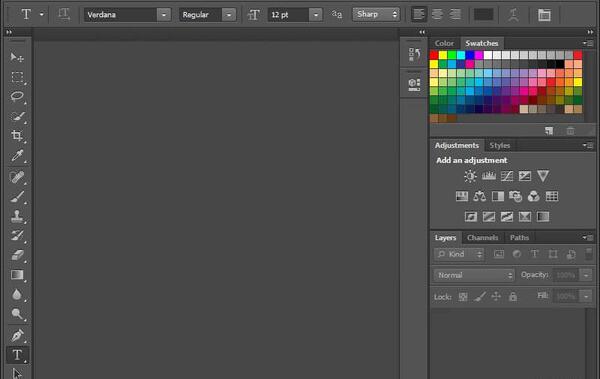Select the Gradient tool
This screenshot has height=379, width=600.
click(17, 275)
